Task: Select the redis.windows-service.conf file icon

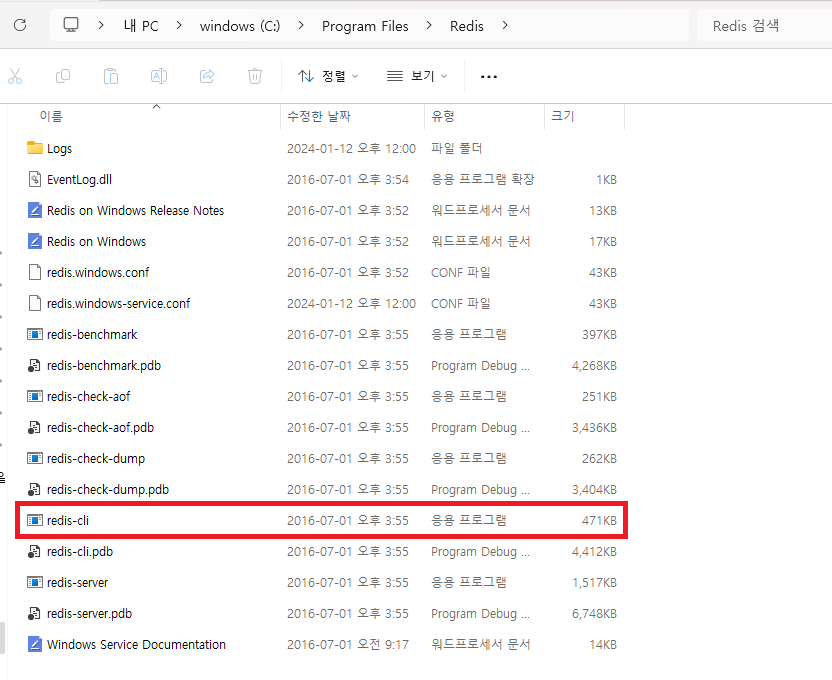Action: click(34, 303)
